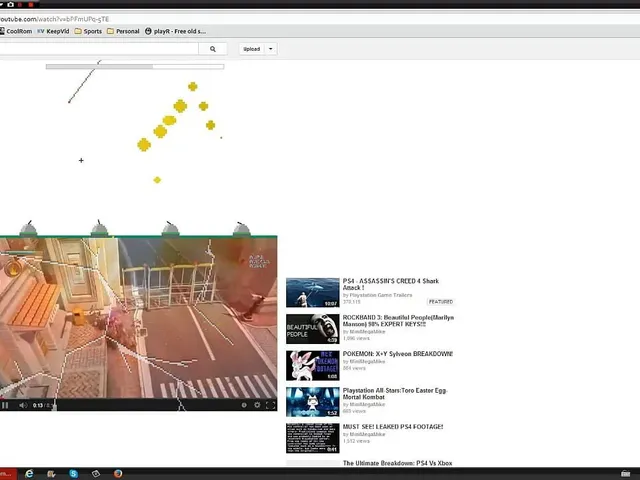This screenshot has width=640, height=480.
Task: Pause the YouTube video
Action: pyautogui.click(x=5, y=405)
